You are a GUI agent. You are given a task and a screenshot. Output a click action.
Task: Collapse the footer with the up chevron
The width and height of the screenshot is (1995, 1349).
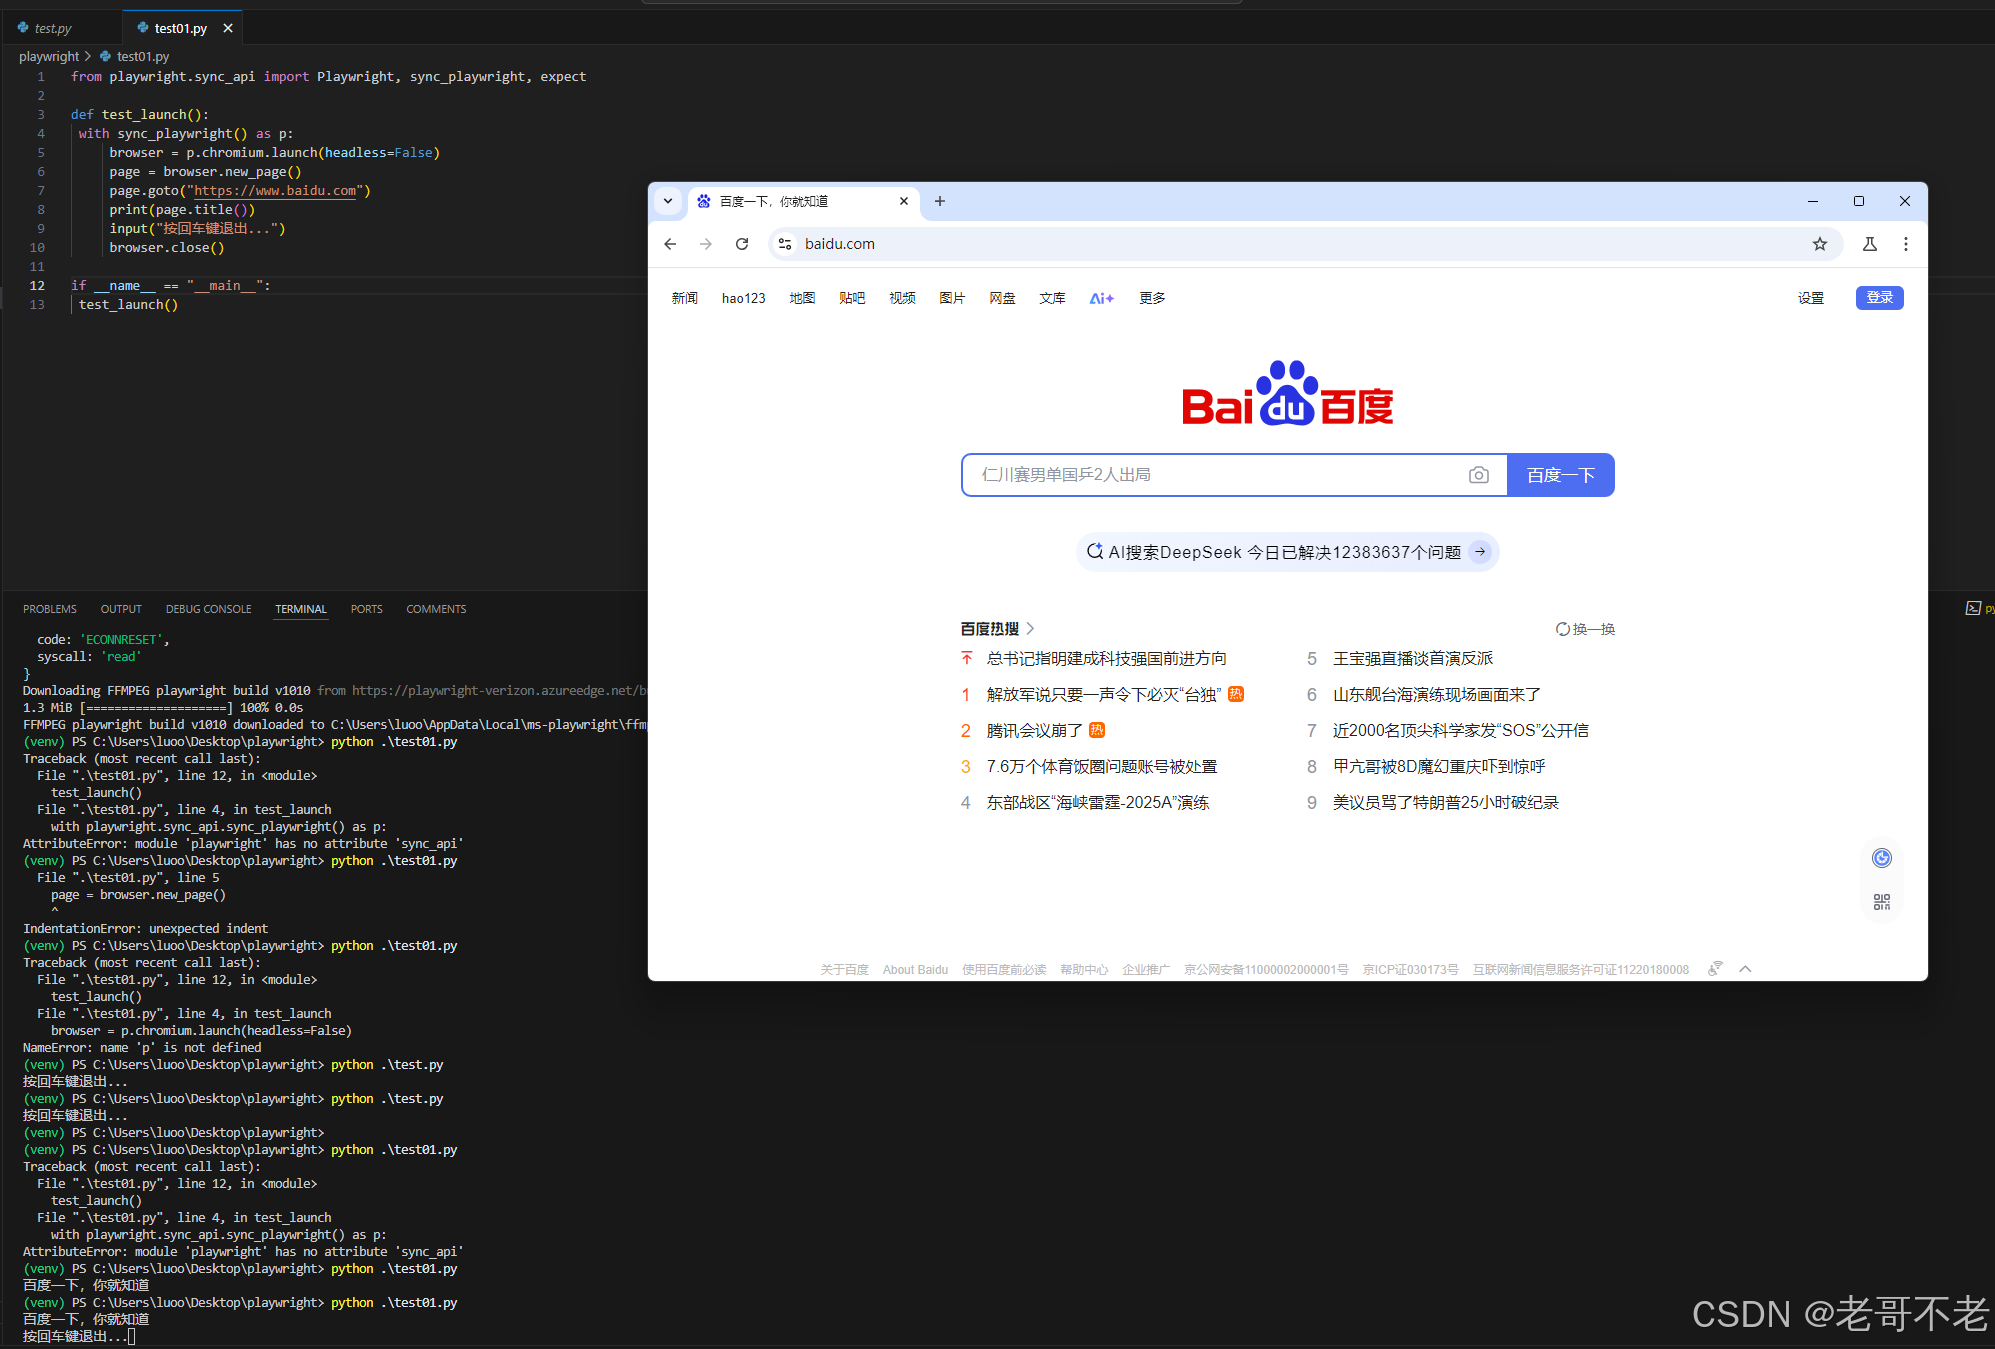click(x=1745, y=969)
